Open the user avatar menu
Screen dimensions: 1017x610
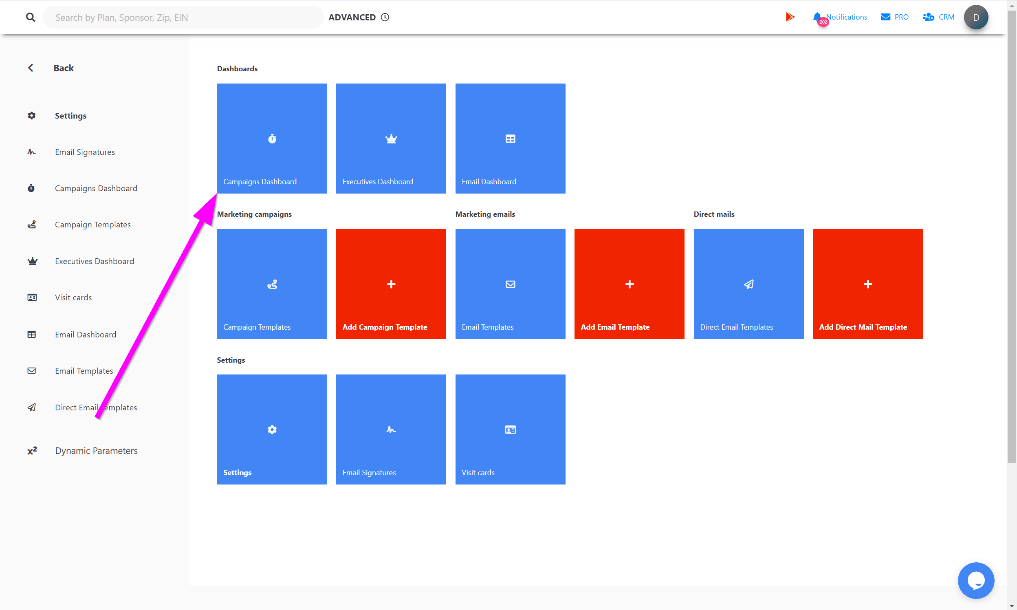point(975,17)
